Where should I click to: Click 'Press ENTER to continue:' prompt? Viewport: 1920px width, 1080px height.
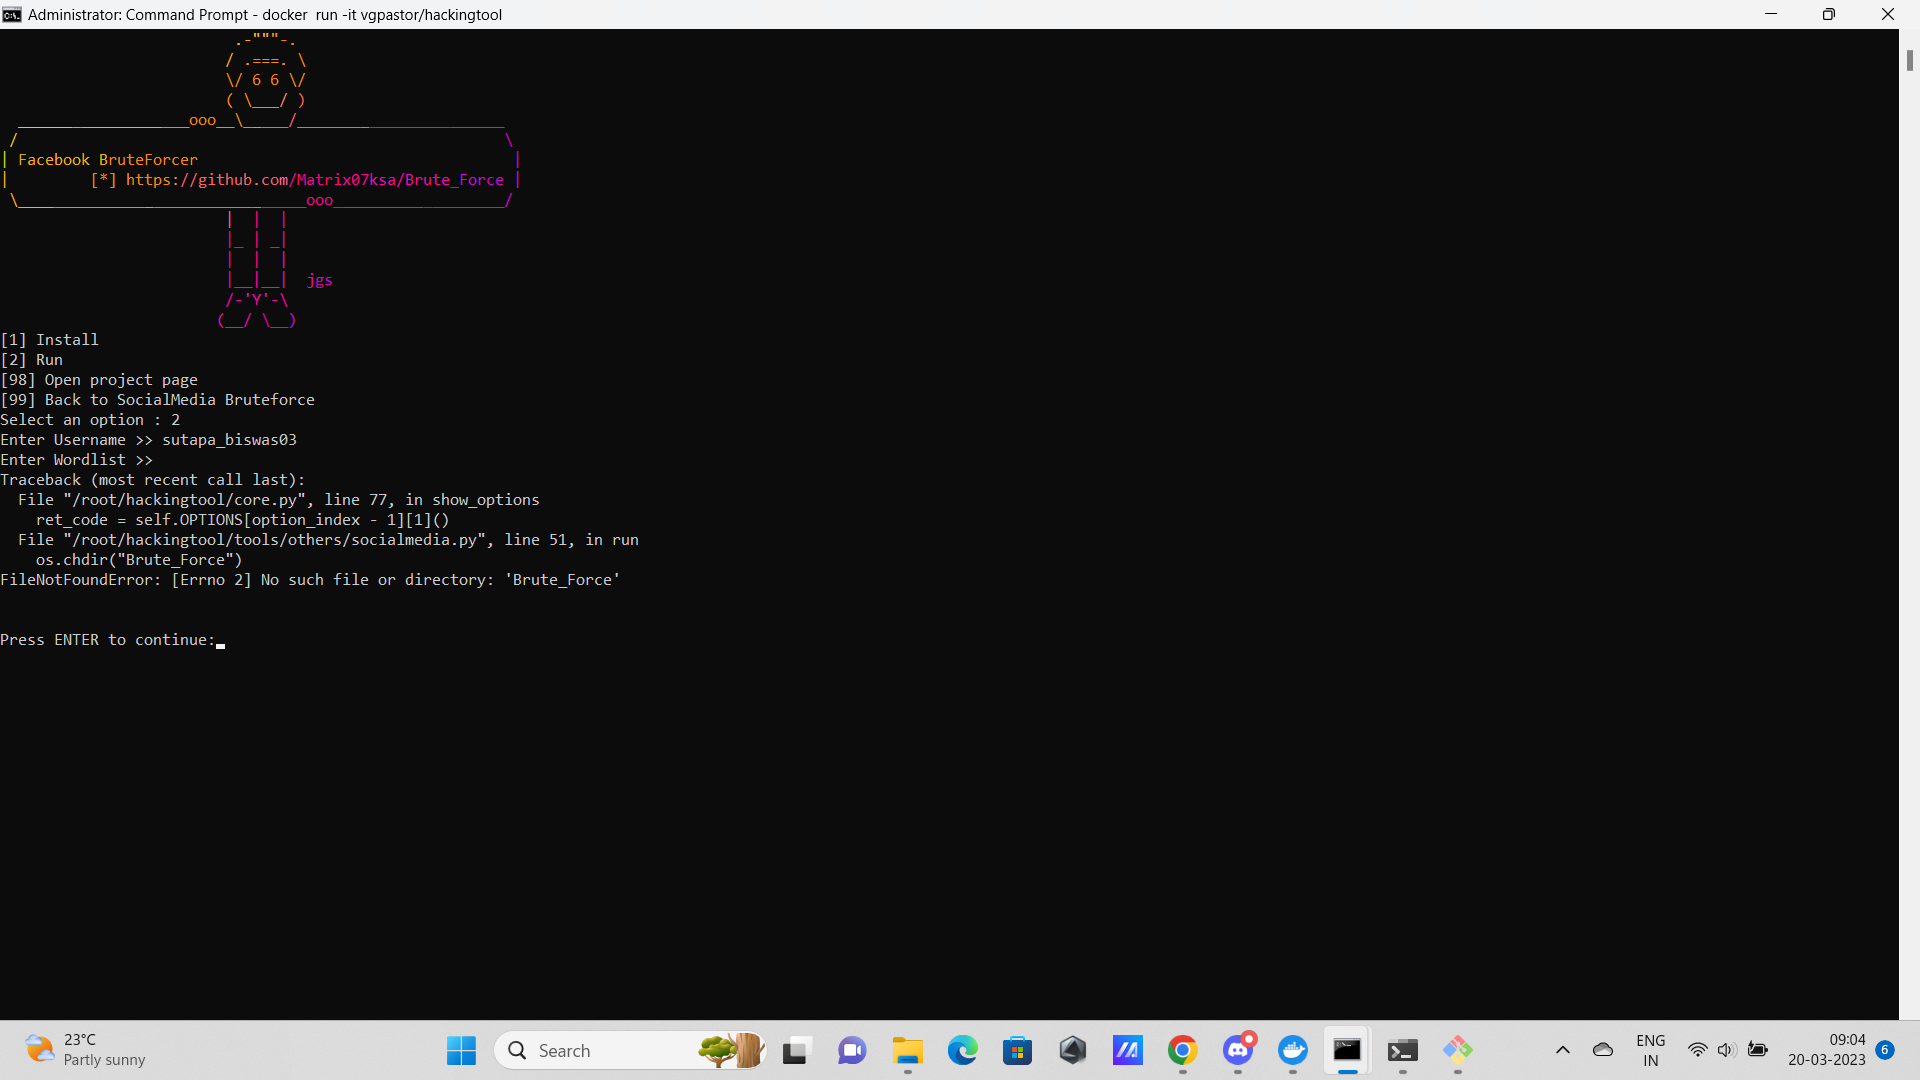pos(108,640)
